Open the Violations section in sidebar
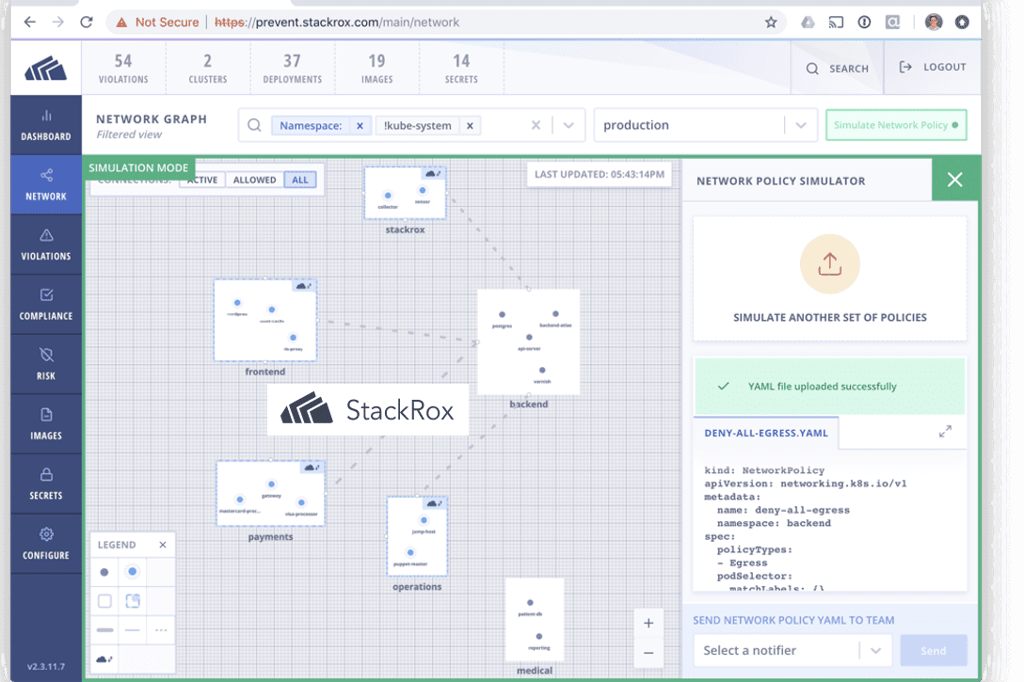 tap(46, 245)
